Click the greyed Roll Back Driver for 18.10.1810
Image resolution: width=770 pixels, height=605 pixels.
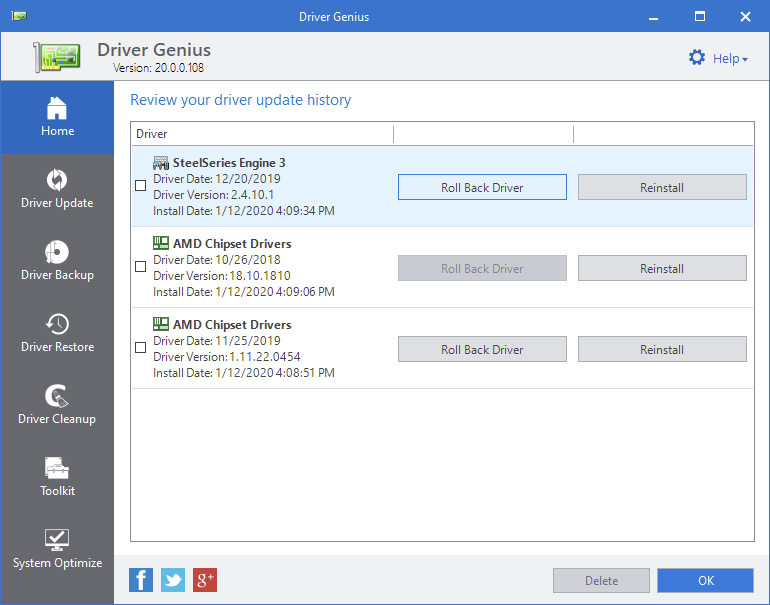[x=482, y=268]
